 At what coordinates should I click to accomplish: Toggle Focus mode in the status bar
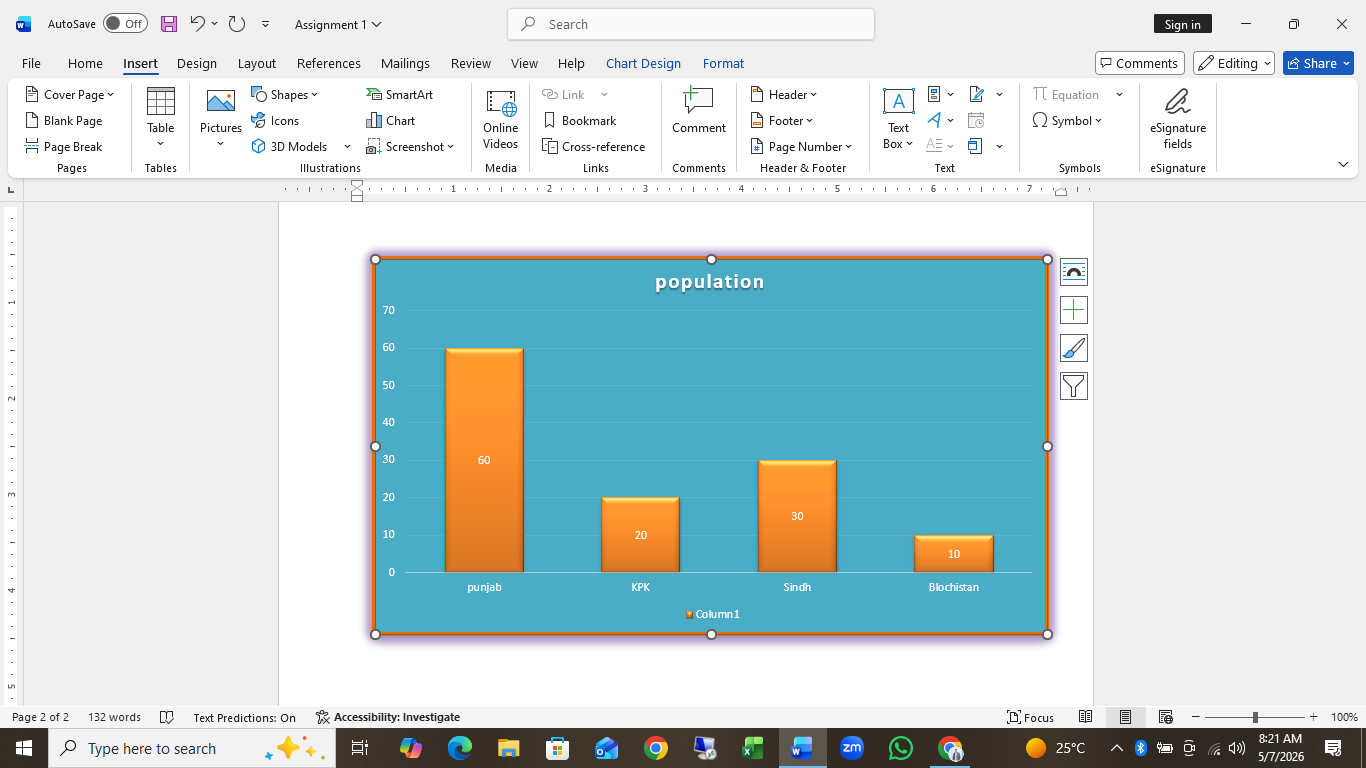pyautogui.click(x=1031, y=717)
